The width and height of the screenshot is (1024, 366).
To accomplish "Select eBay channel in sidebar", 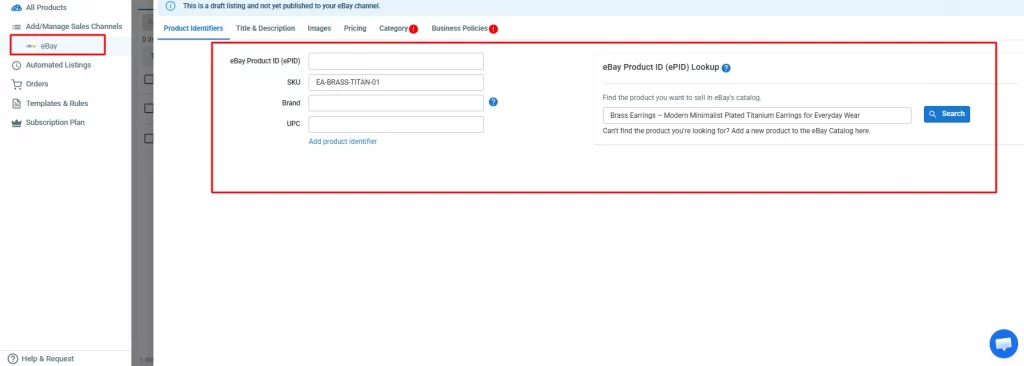I will 49,46.
